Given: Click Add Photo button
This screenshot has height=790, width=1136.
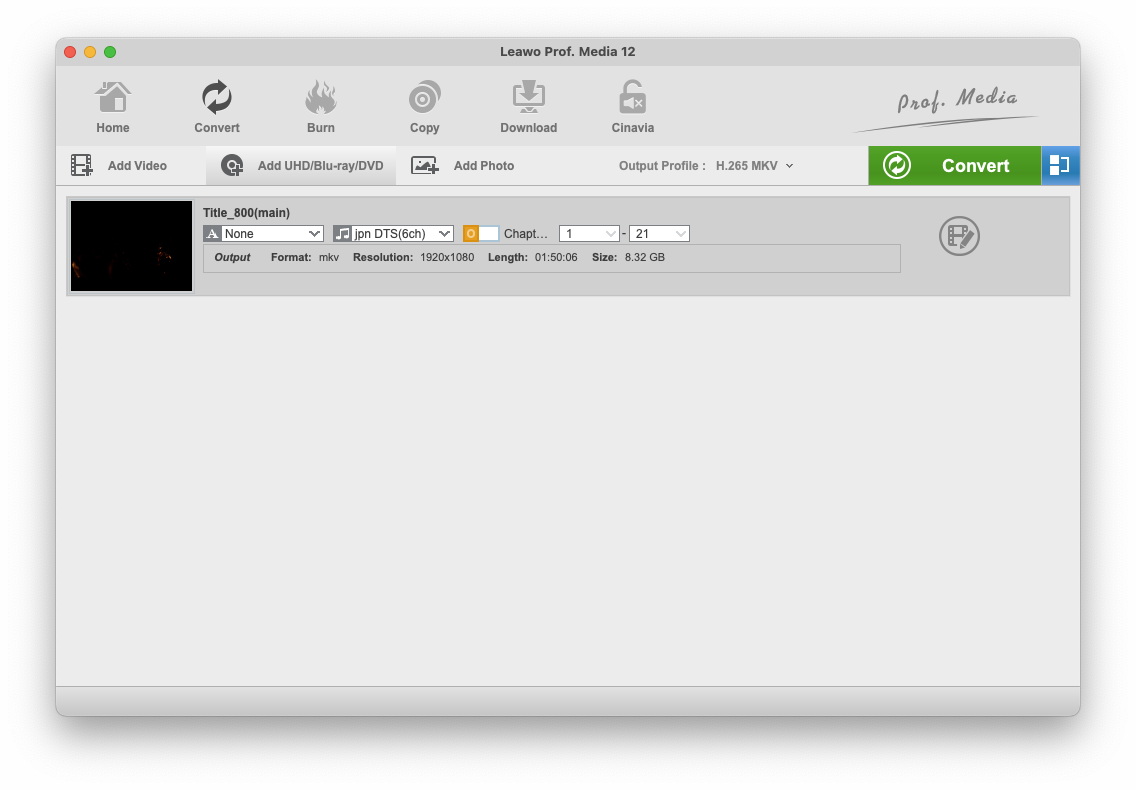Looking at the screenshot, I should (x=464, y=166).
